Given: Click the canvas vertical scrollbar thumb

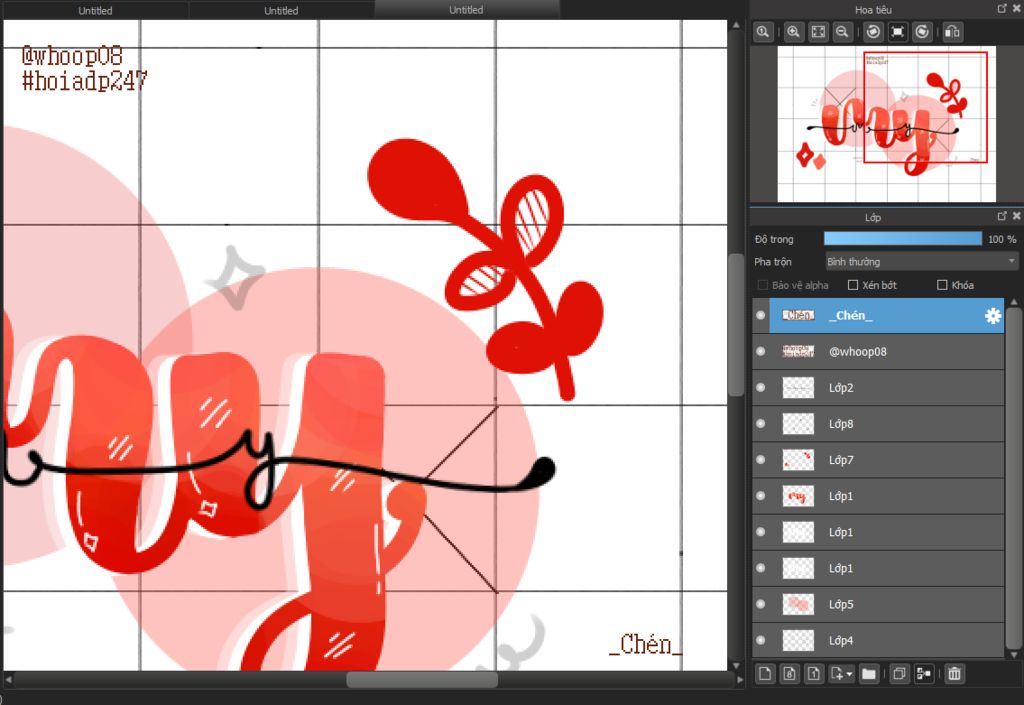Looking at the screenshot, I should 736,324.
